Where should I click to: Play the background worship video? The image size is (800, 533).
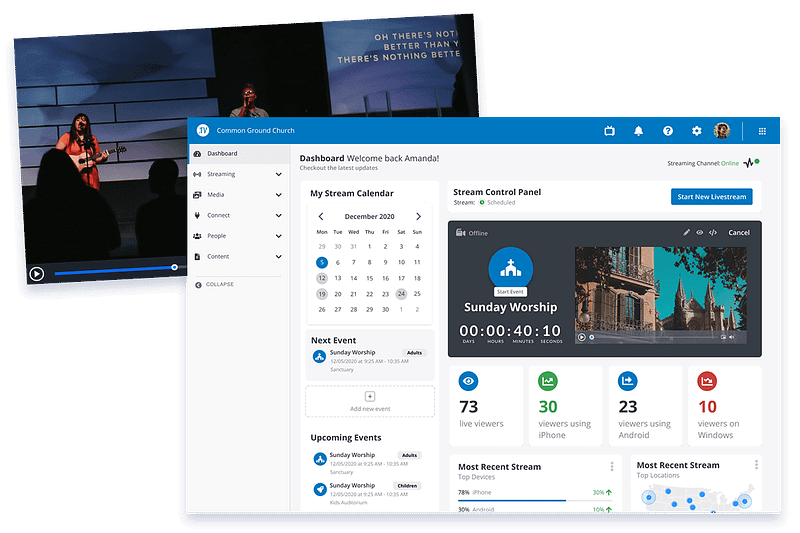[37, 274]
